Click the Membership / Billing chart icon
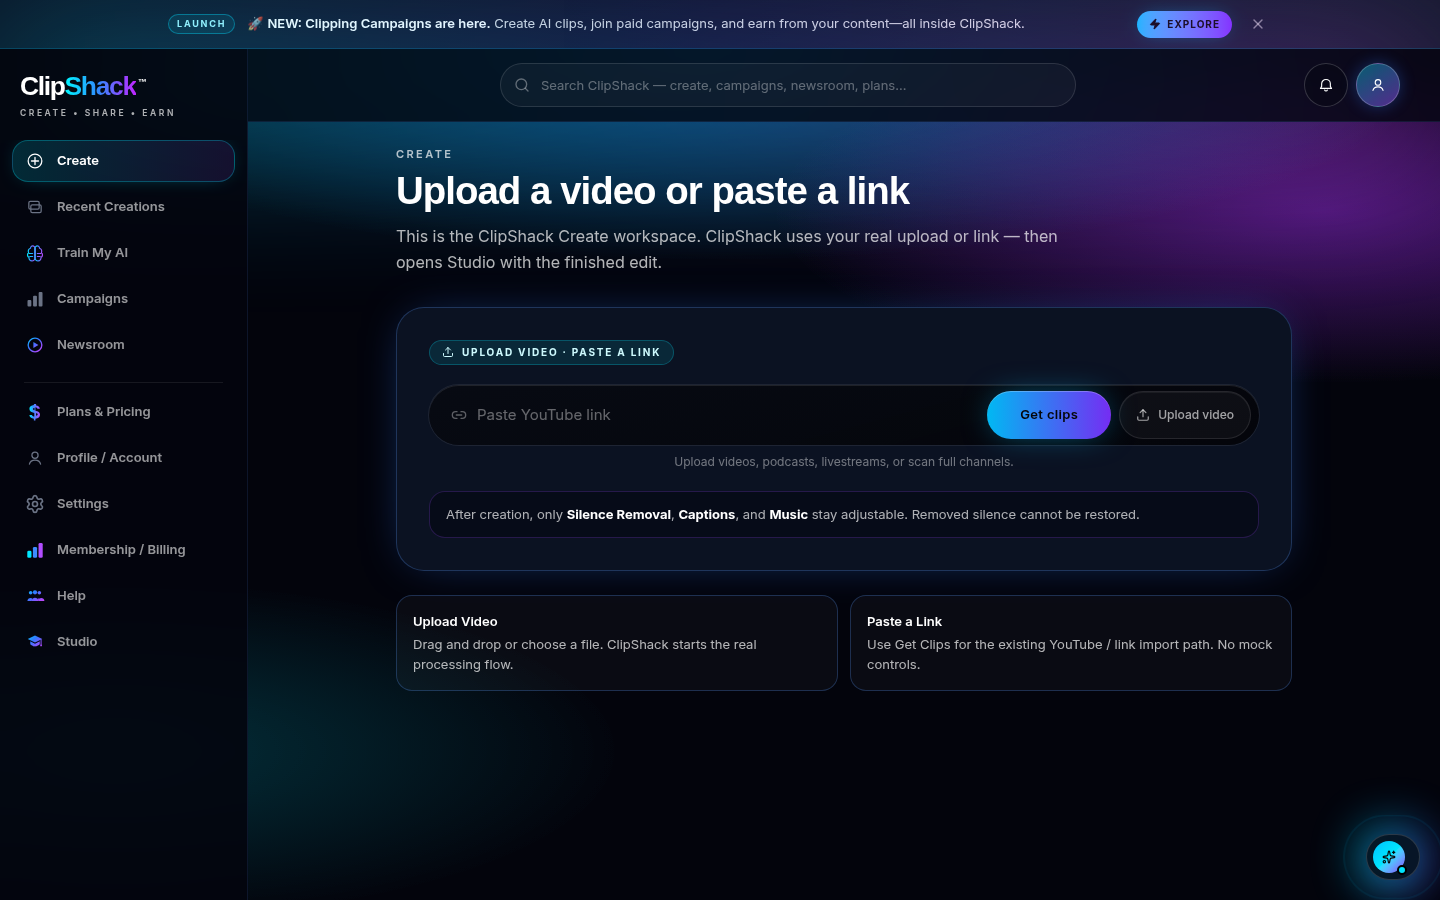1440x900 pixels. pyautogui.click(x=35, y=550)
